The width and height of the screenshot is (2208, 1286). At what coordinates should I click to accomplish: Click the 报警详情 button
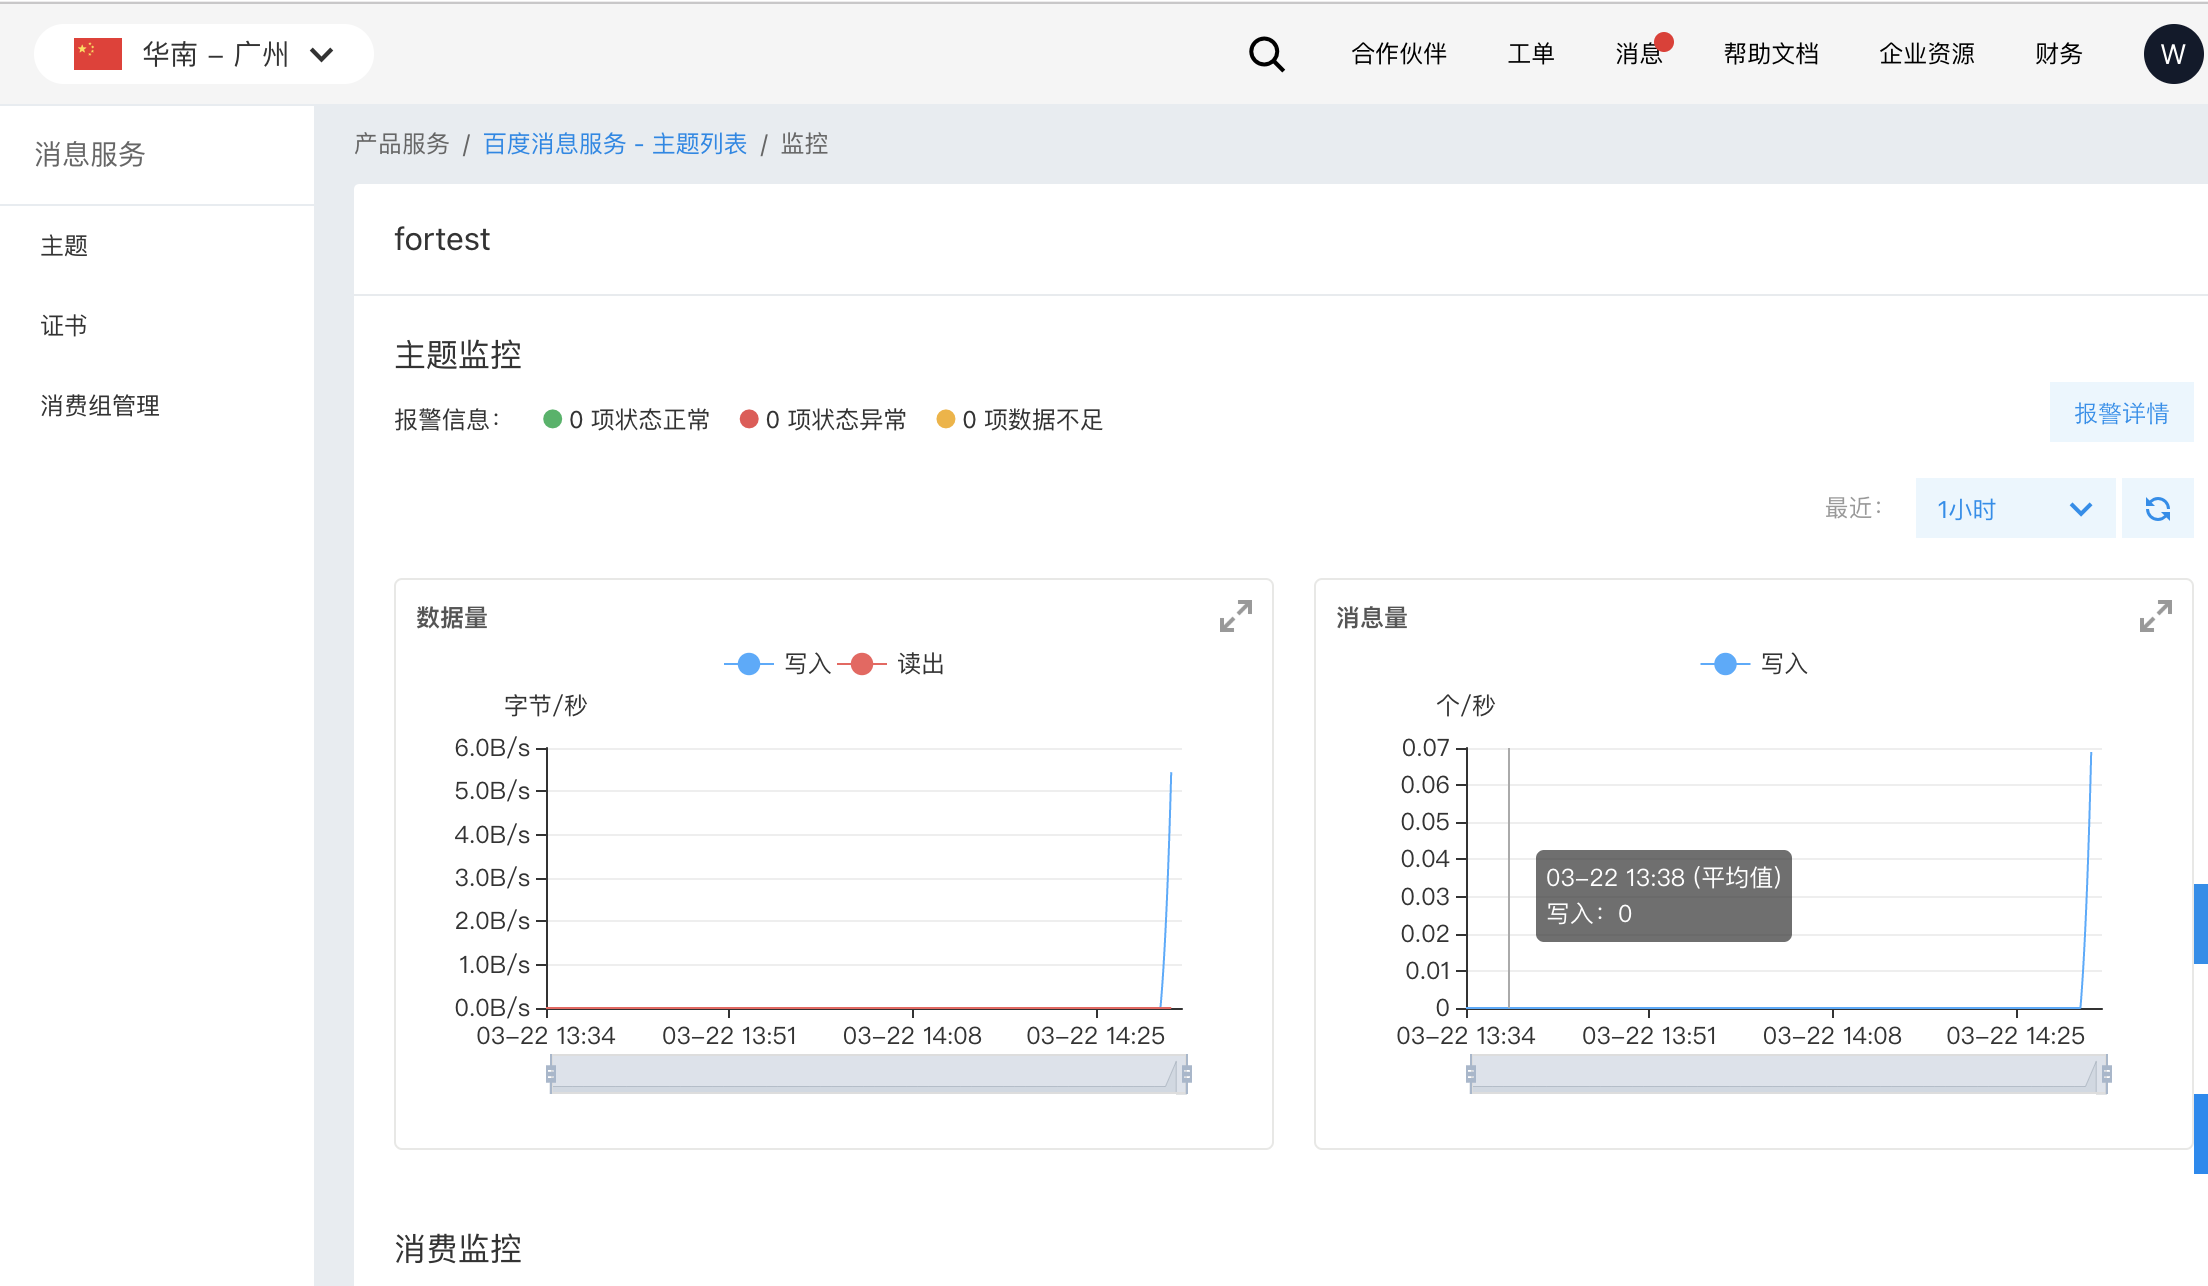coord(2121,413)
